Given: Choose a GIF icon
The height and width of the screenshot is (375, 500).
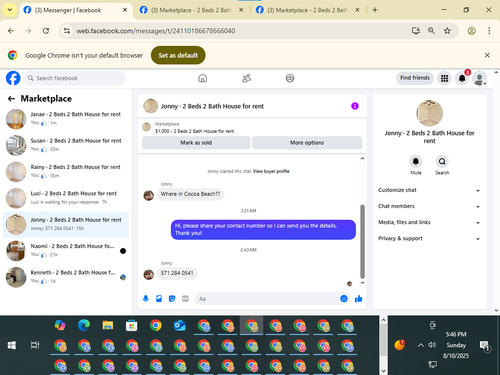Looking at the screenshot, I should click(x=185, y=299).
